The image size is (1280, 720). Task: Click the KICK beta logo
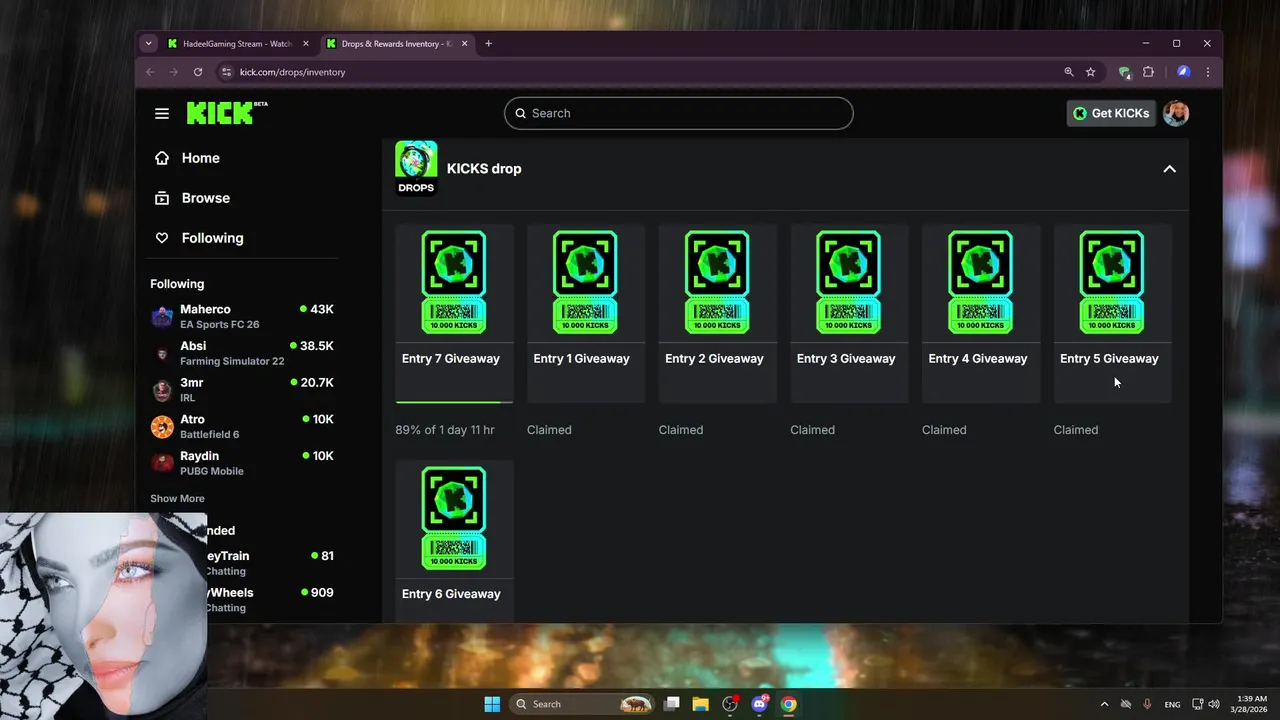pos(227,112)
